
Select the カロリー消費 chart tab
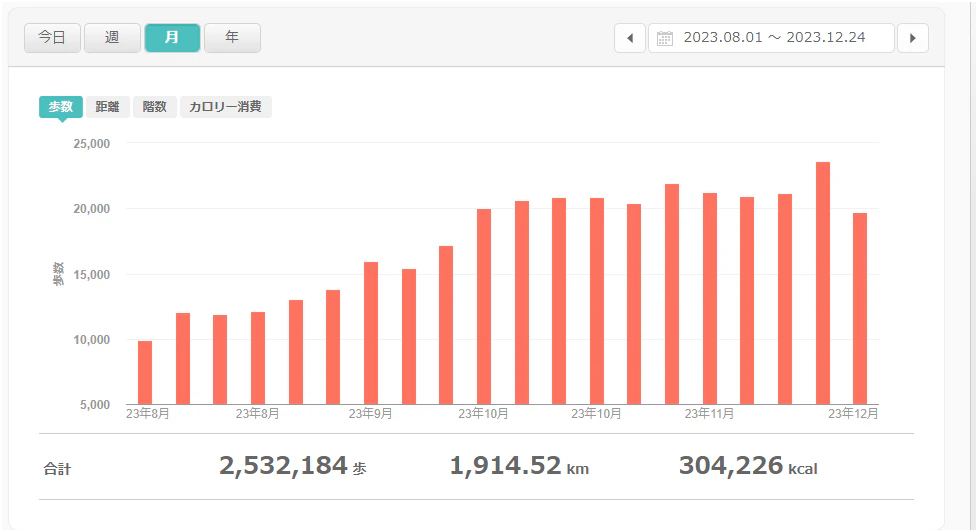226,107
